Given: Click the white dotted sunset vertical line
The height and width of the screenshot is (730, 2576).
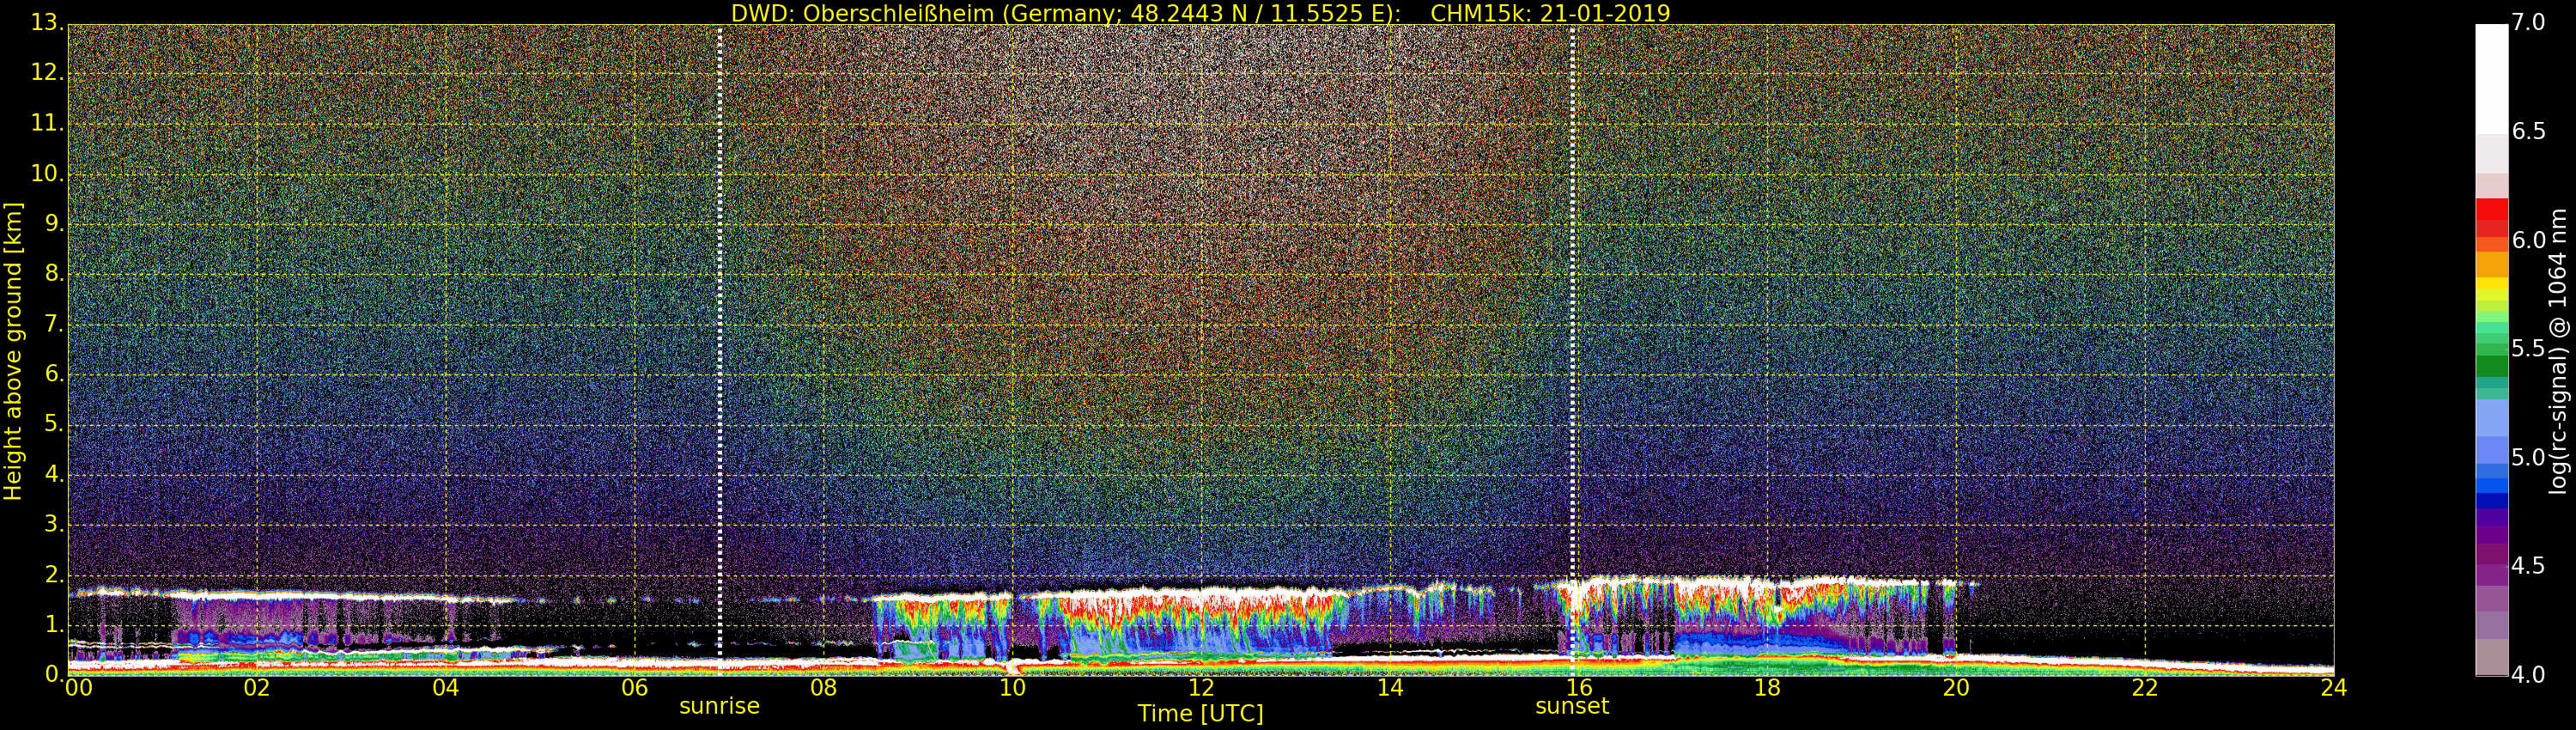Looking at the screenshot, I should click(x=1573, y=350).
